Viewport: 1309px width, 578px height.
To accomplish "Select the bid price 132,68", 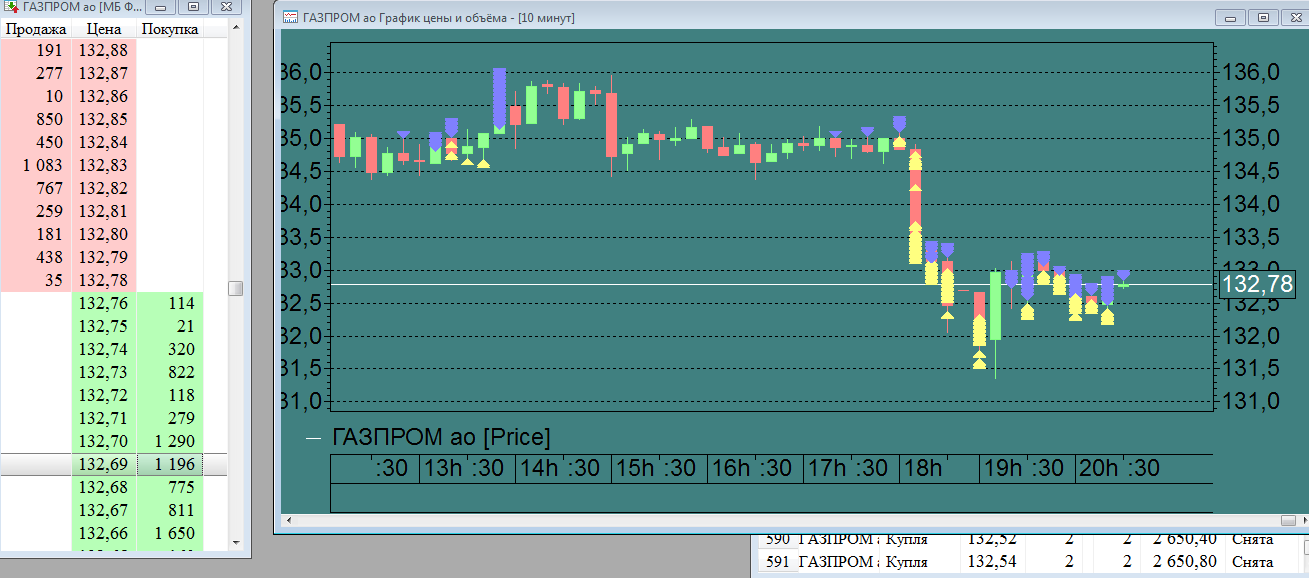I will pos(103,487).
